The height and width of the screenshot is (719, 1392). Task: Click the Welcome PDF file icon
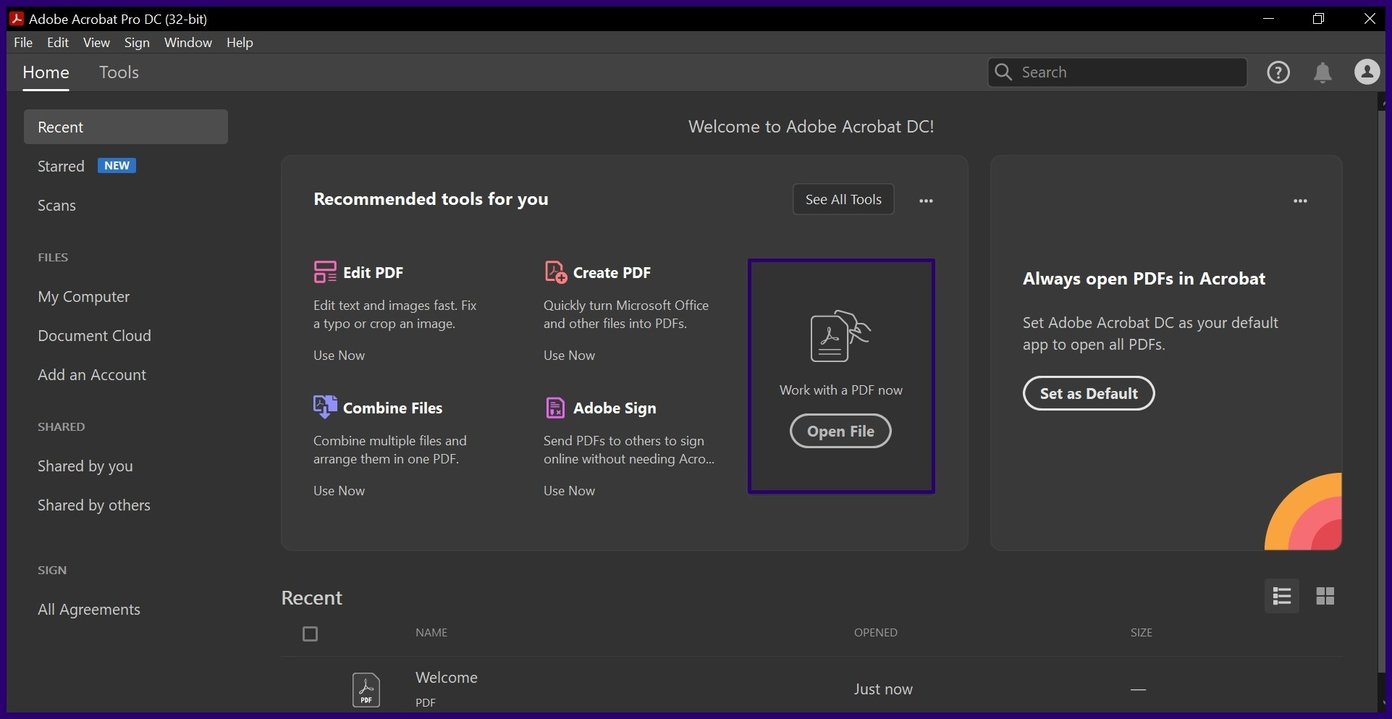pyautogui.click(x=366, y=689)
